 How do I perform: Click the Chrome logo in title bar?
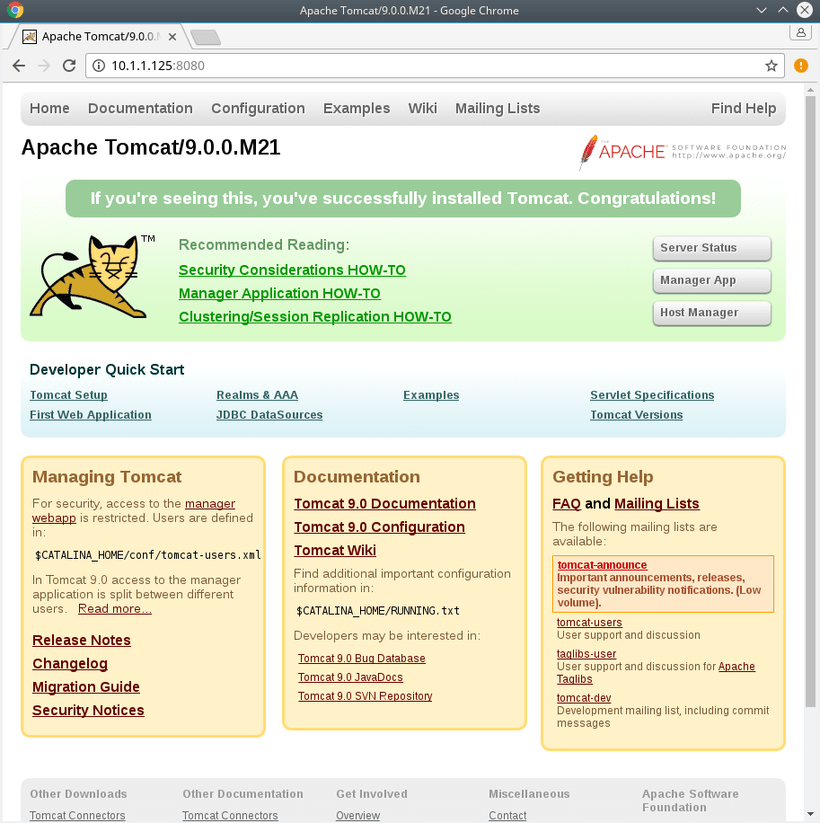coord(15,10)
